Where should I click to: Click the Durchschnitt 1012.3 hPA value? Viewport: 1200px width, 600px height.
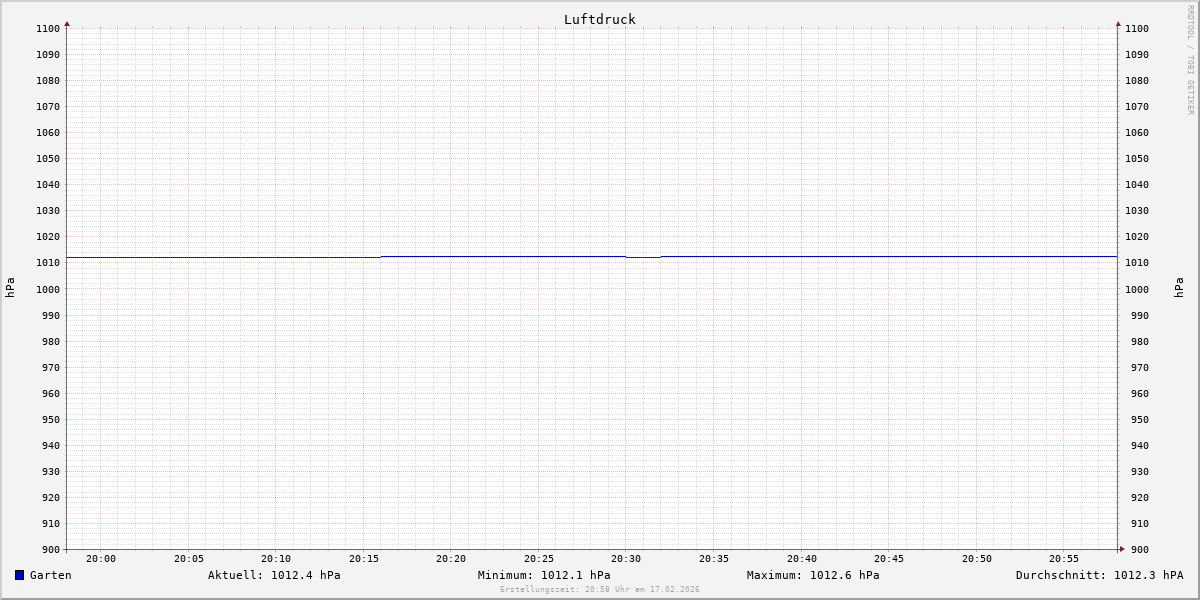pos(1099,575)
